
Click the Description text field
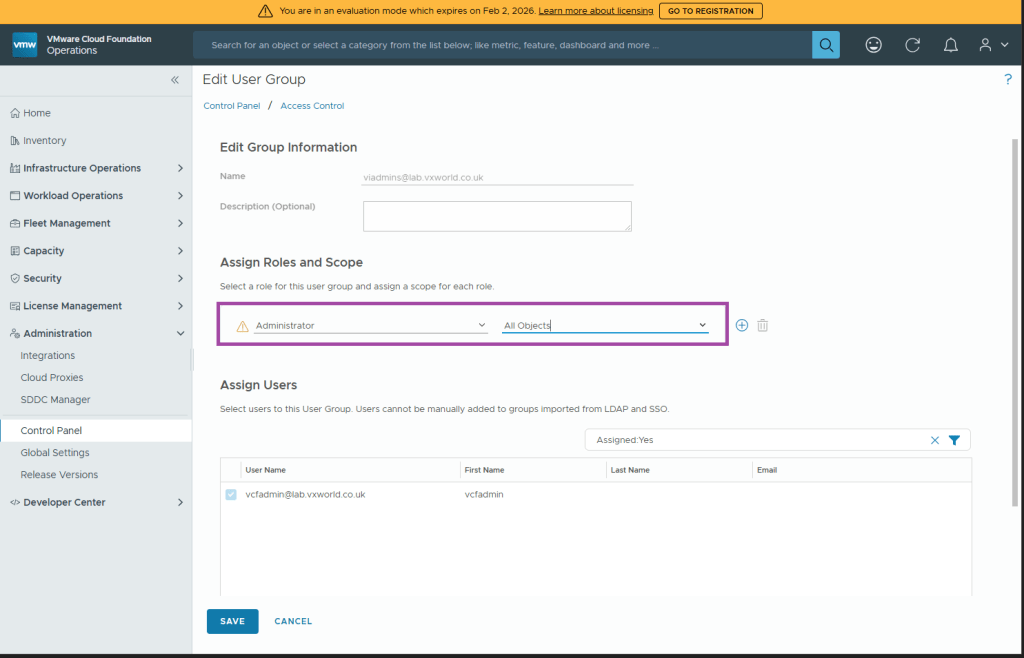click(497, 216)
